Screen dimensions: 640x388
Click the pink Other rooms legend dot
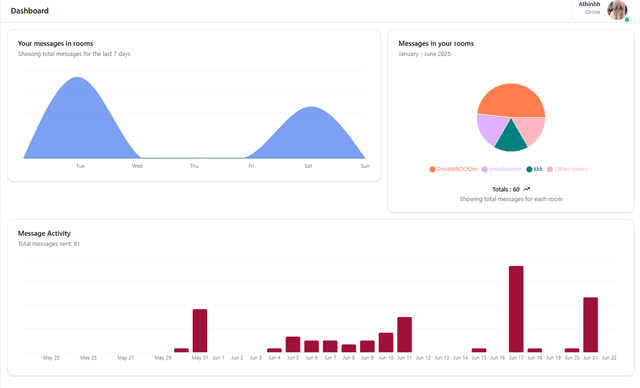pyautogui.click(x=550, y=169)
